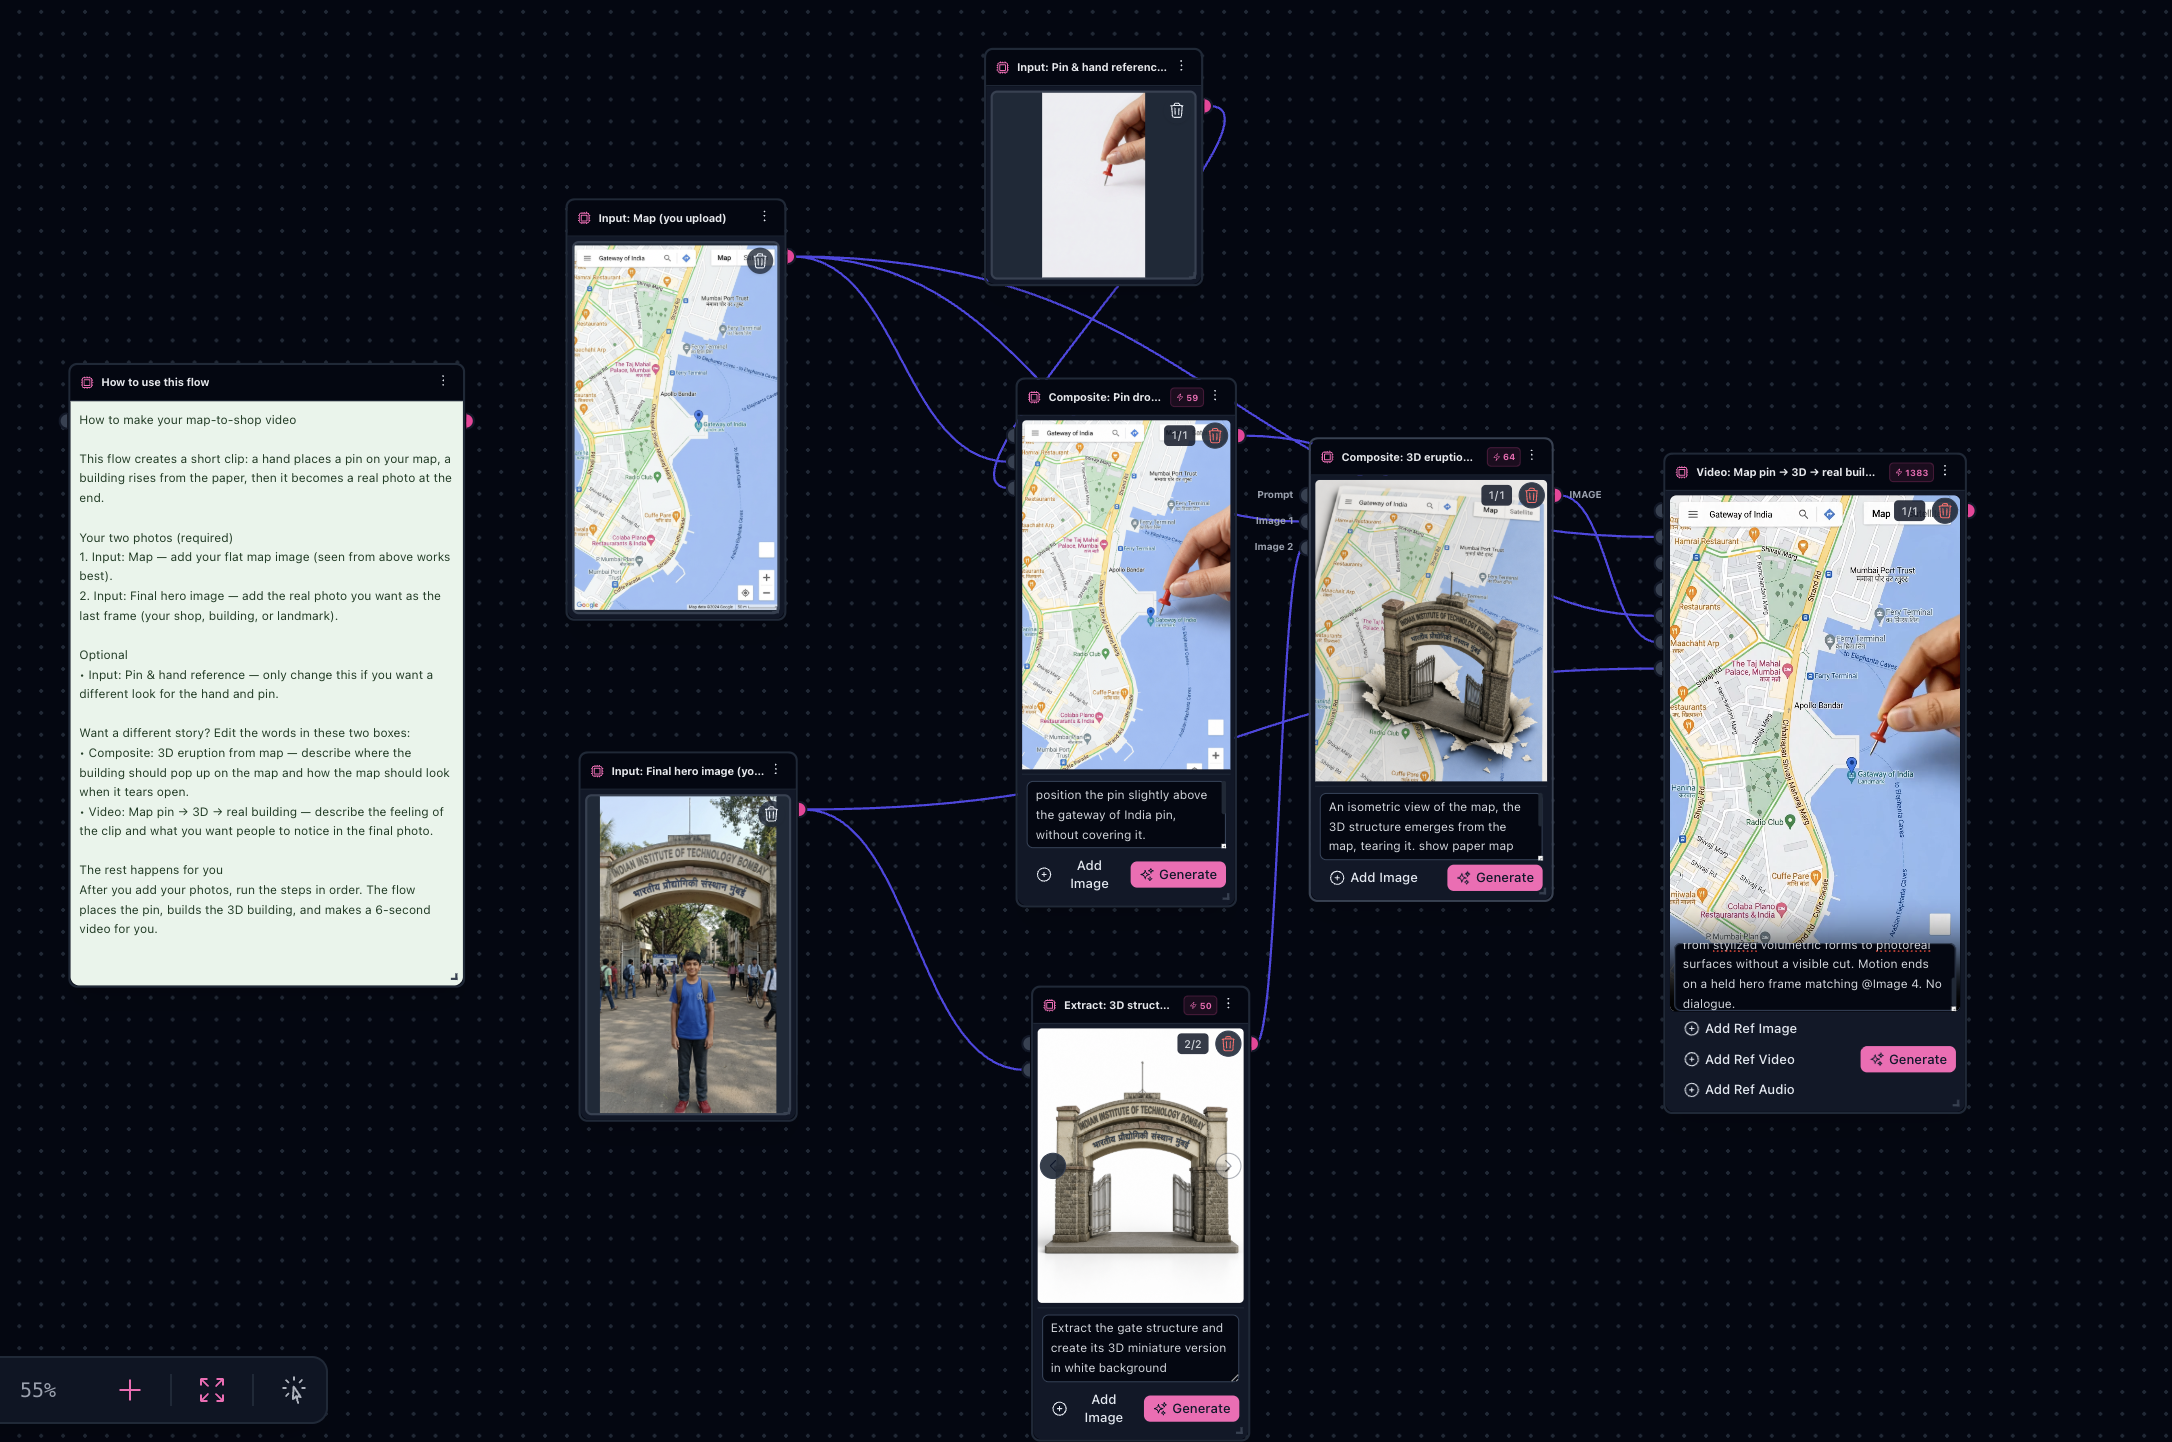
Task: Delete the Extract 3D structure output image
Action: pyautogui.click(x=1228, y=1044)
